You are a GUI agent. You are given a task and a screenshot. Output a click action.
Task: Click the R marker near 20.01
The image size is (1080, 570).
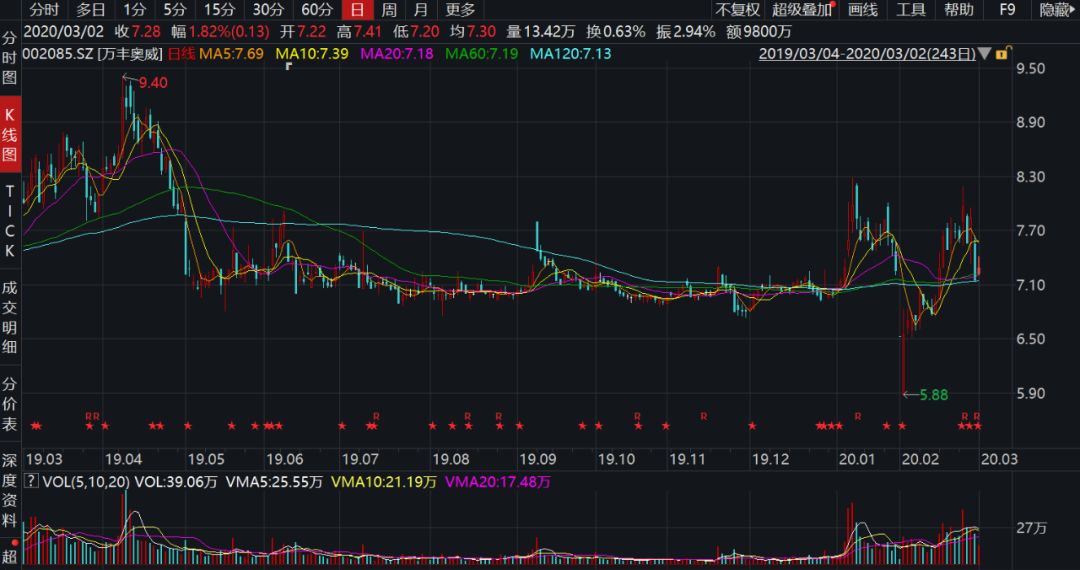click(857, 415)
